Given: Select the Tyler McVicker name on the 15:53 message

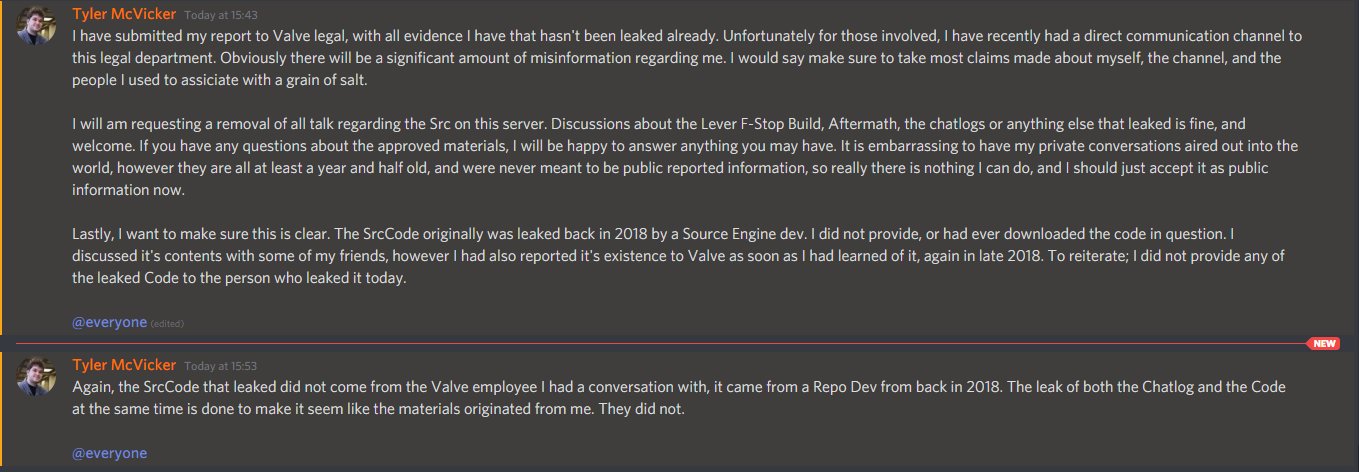Looking at the screenshot, I should [x=124, y=365].
